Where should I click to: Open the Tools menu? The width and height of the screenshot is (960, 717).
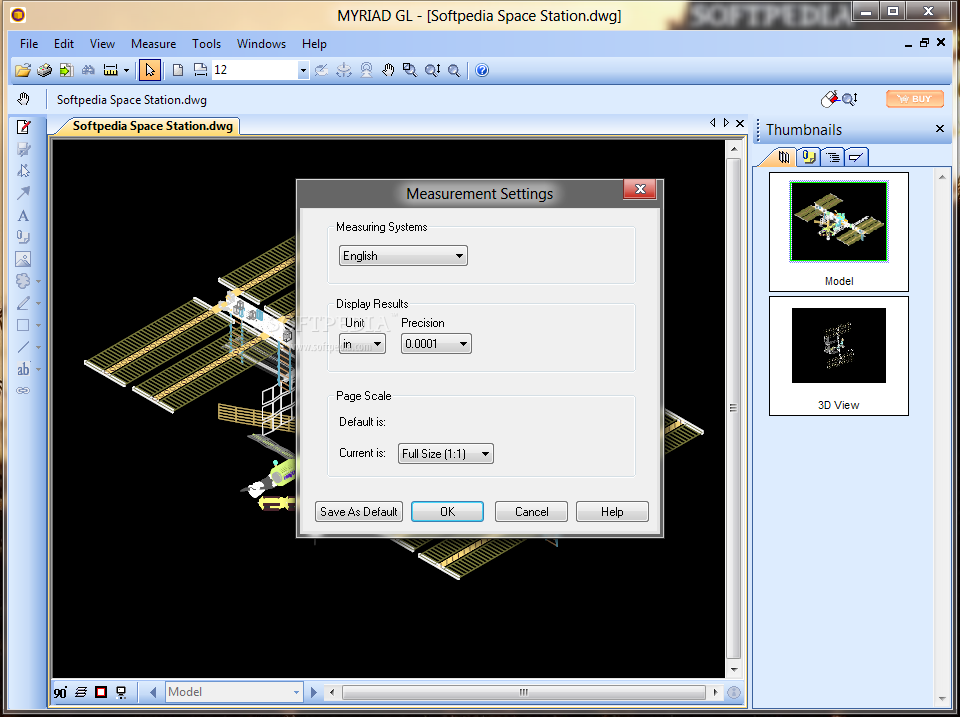[206, 44]
